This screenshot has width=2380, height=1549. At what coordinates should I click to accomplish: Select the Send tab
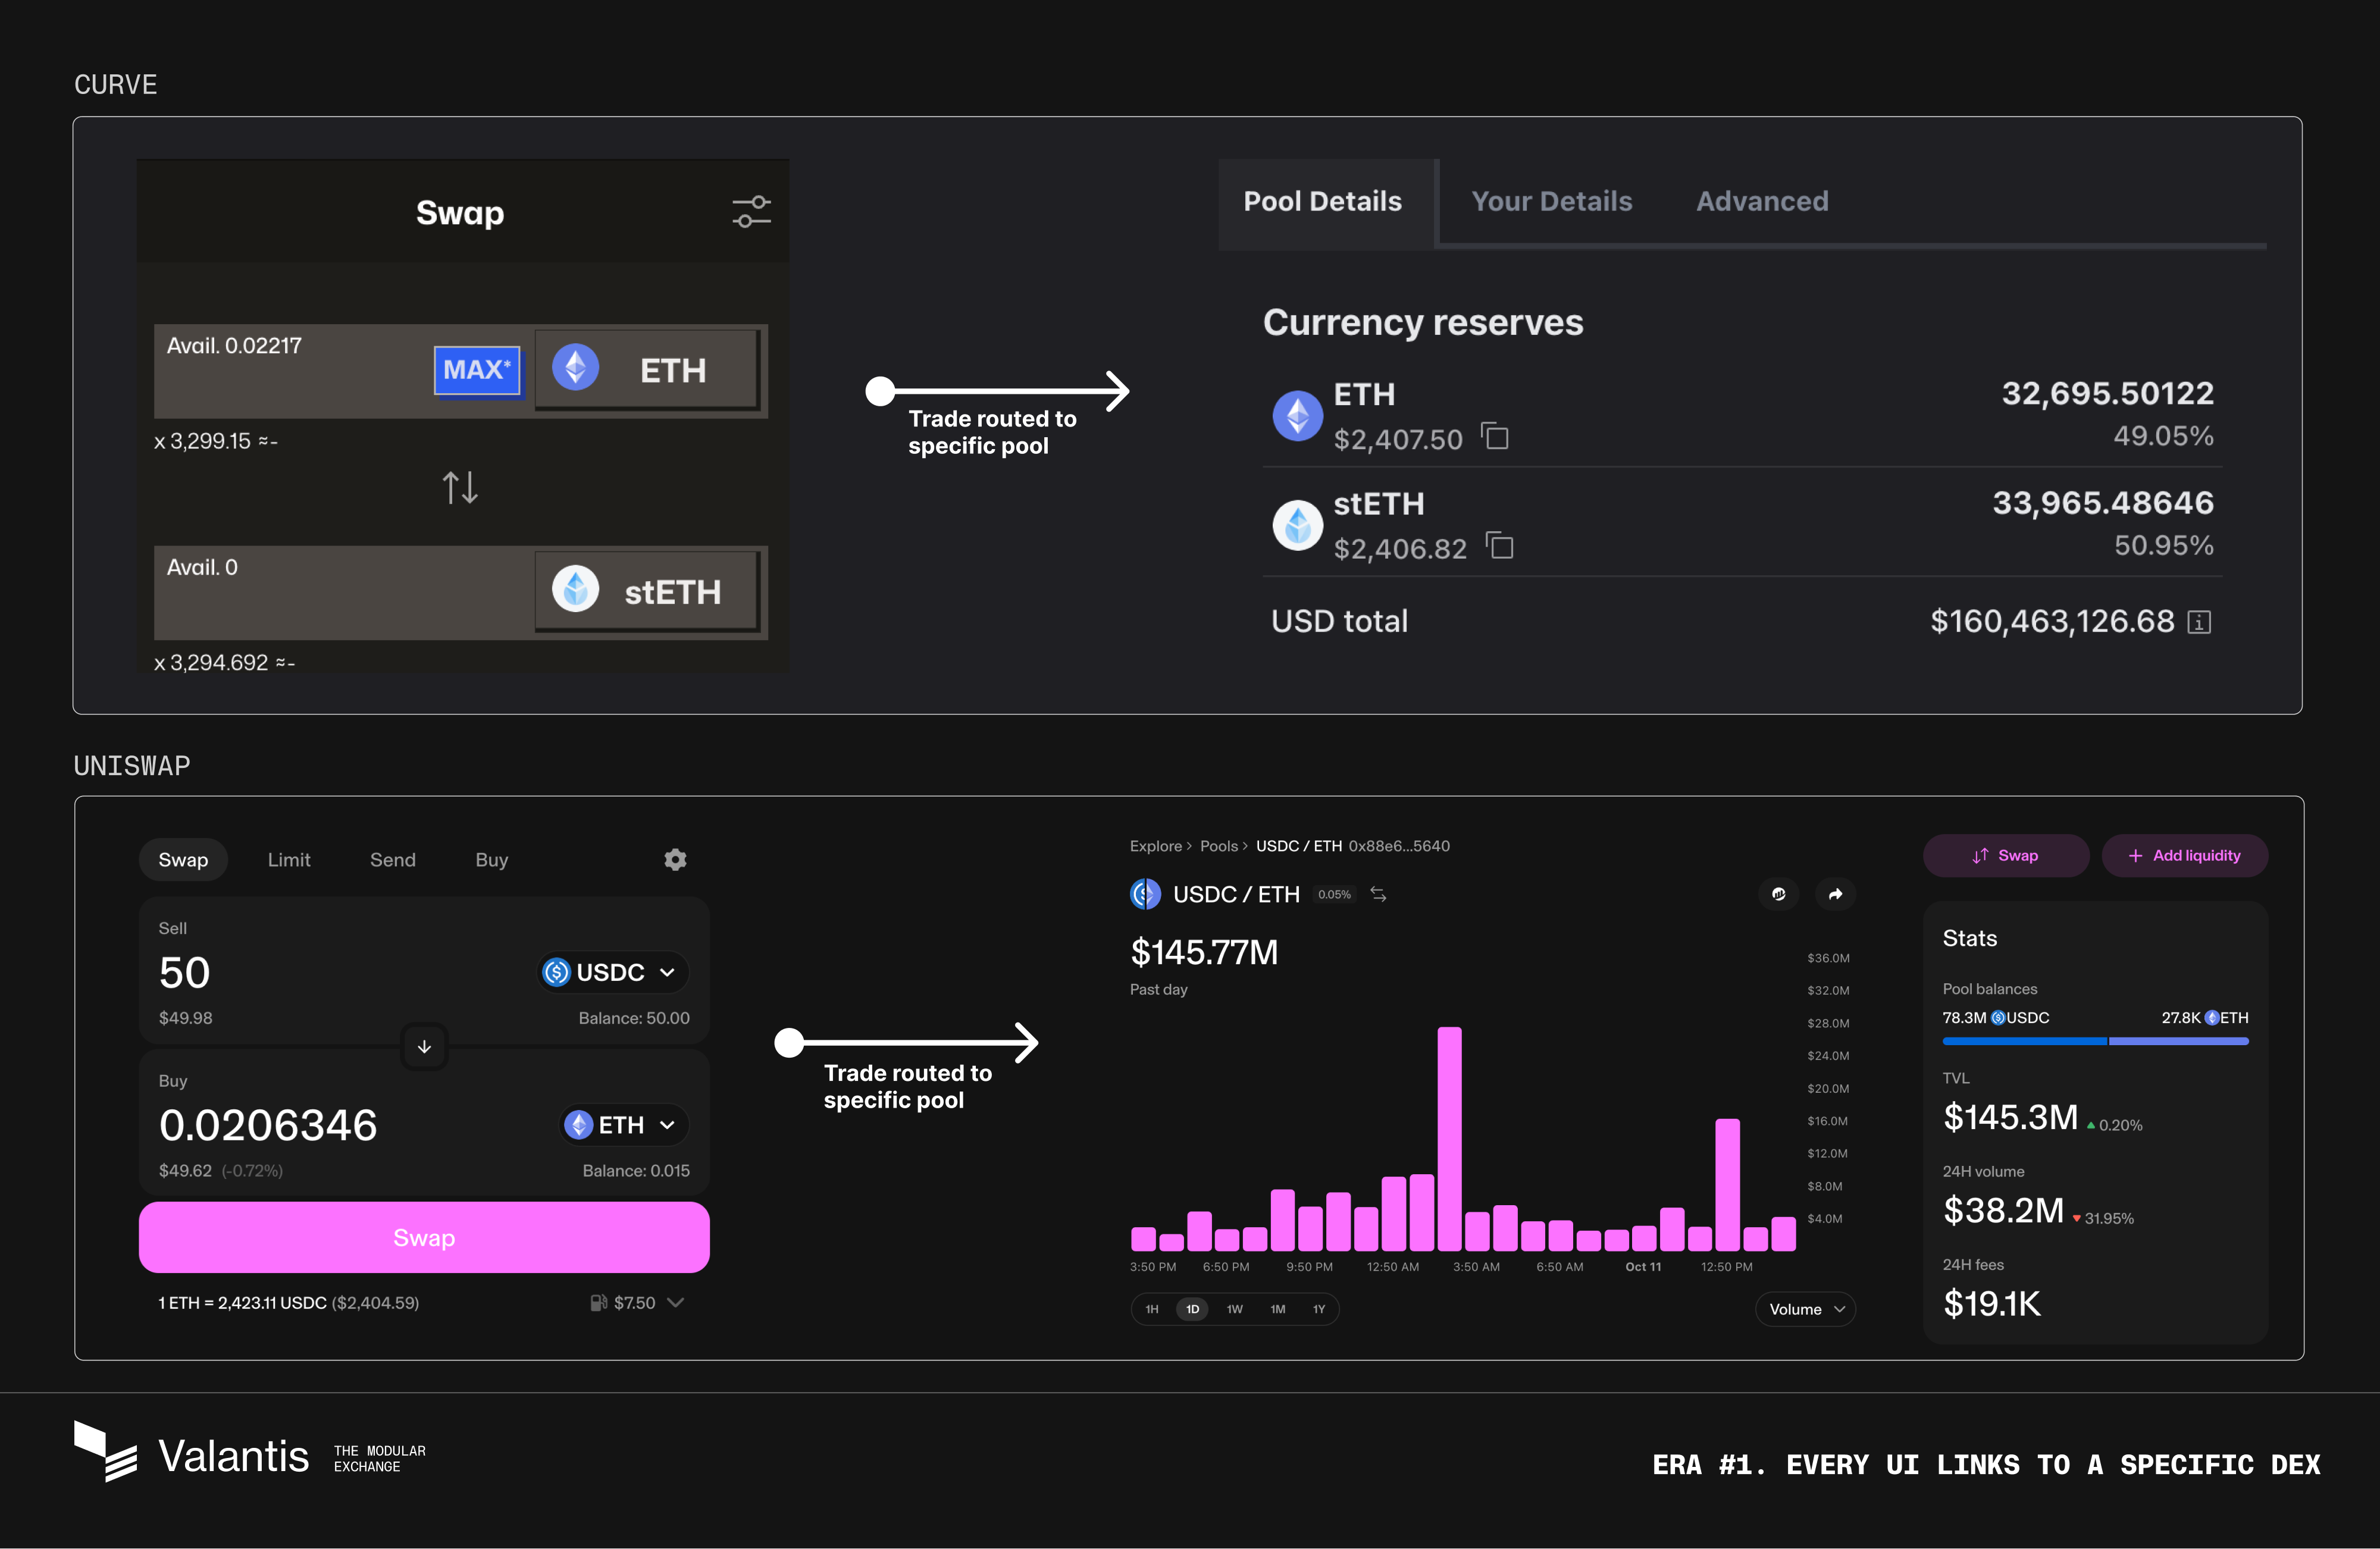point(392,860)
